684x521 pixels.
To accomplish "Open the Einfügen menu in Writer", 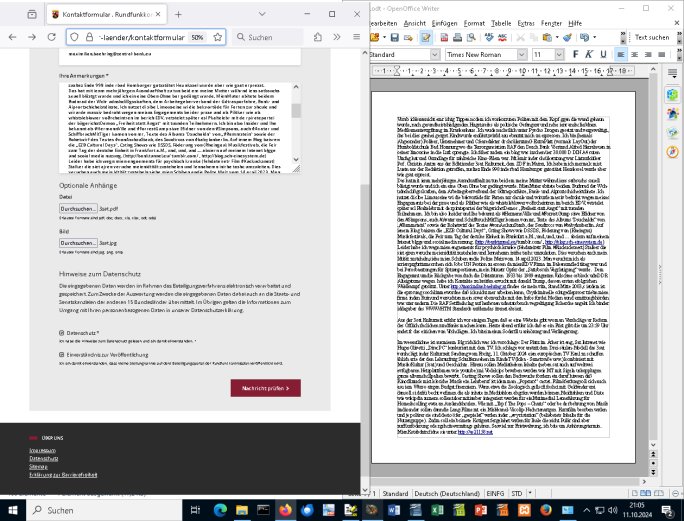I will (445, 23).
